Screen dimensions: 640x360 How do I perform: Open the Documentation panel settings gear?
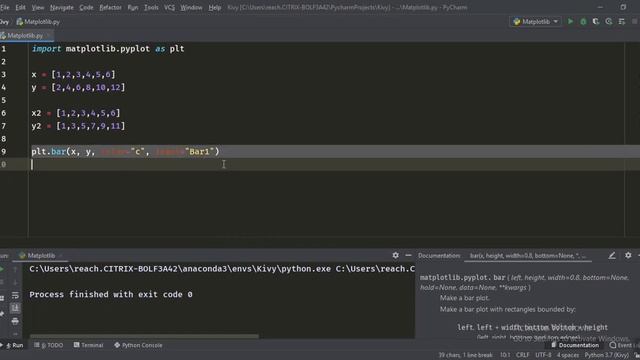(628, 256)
